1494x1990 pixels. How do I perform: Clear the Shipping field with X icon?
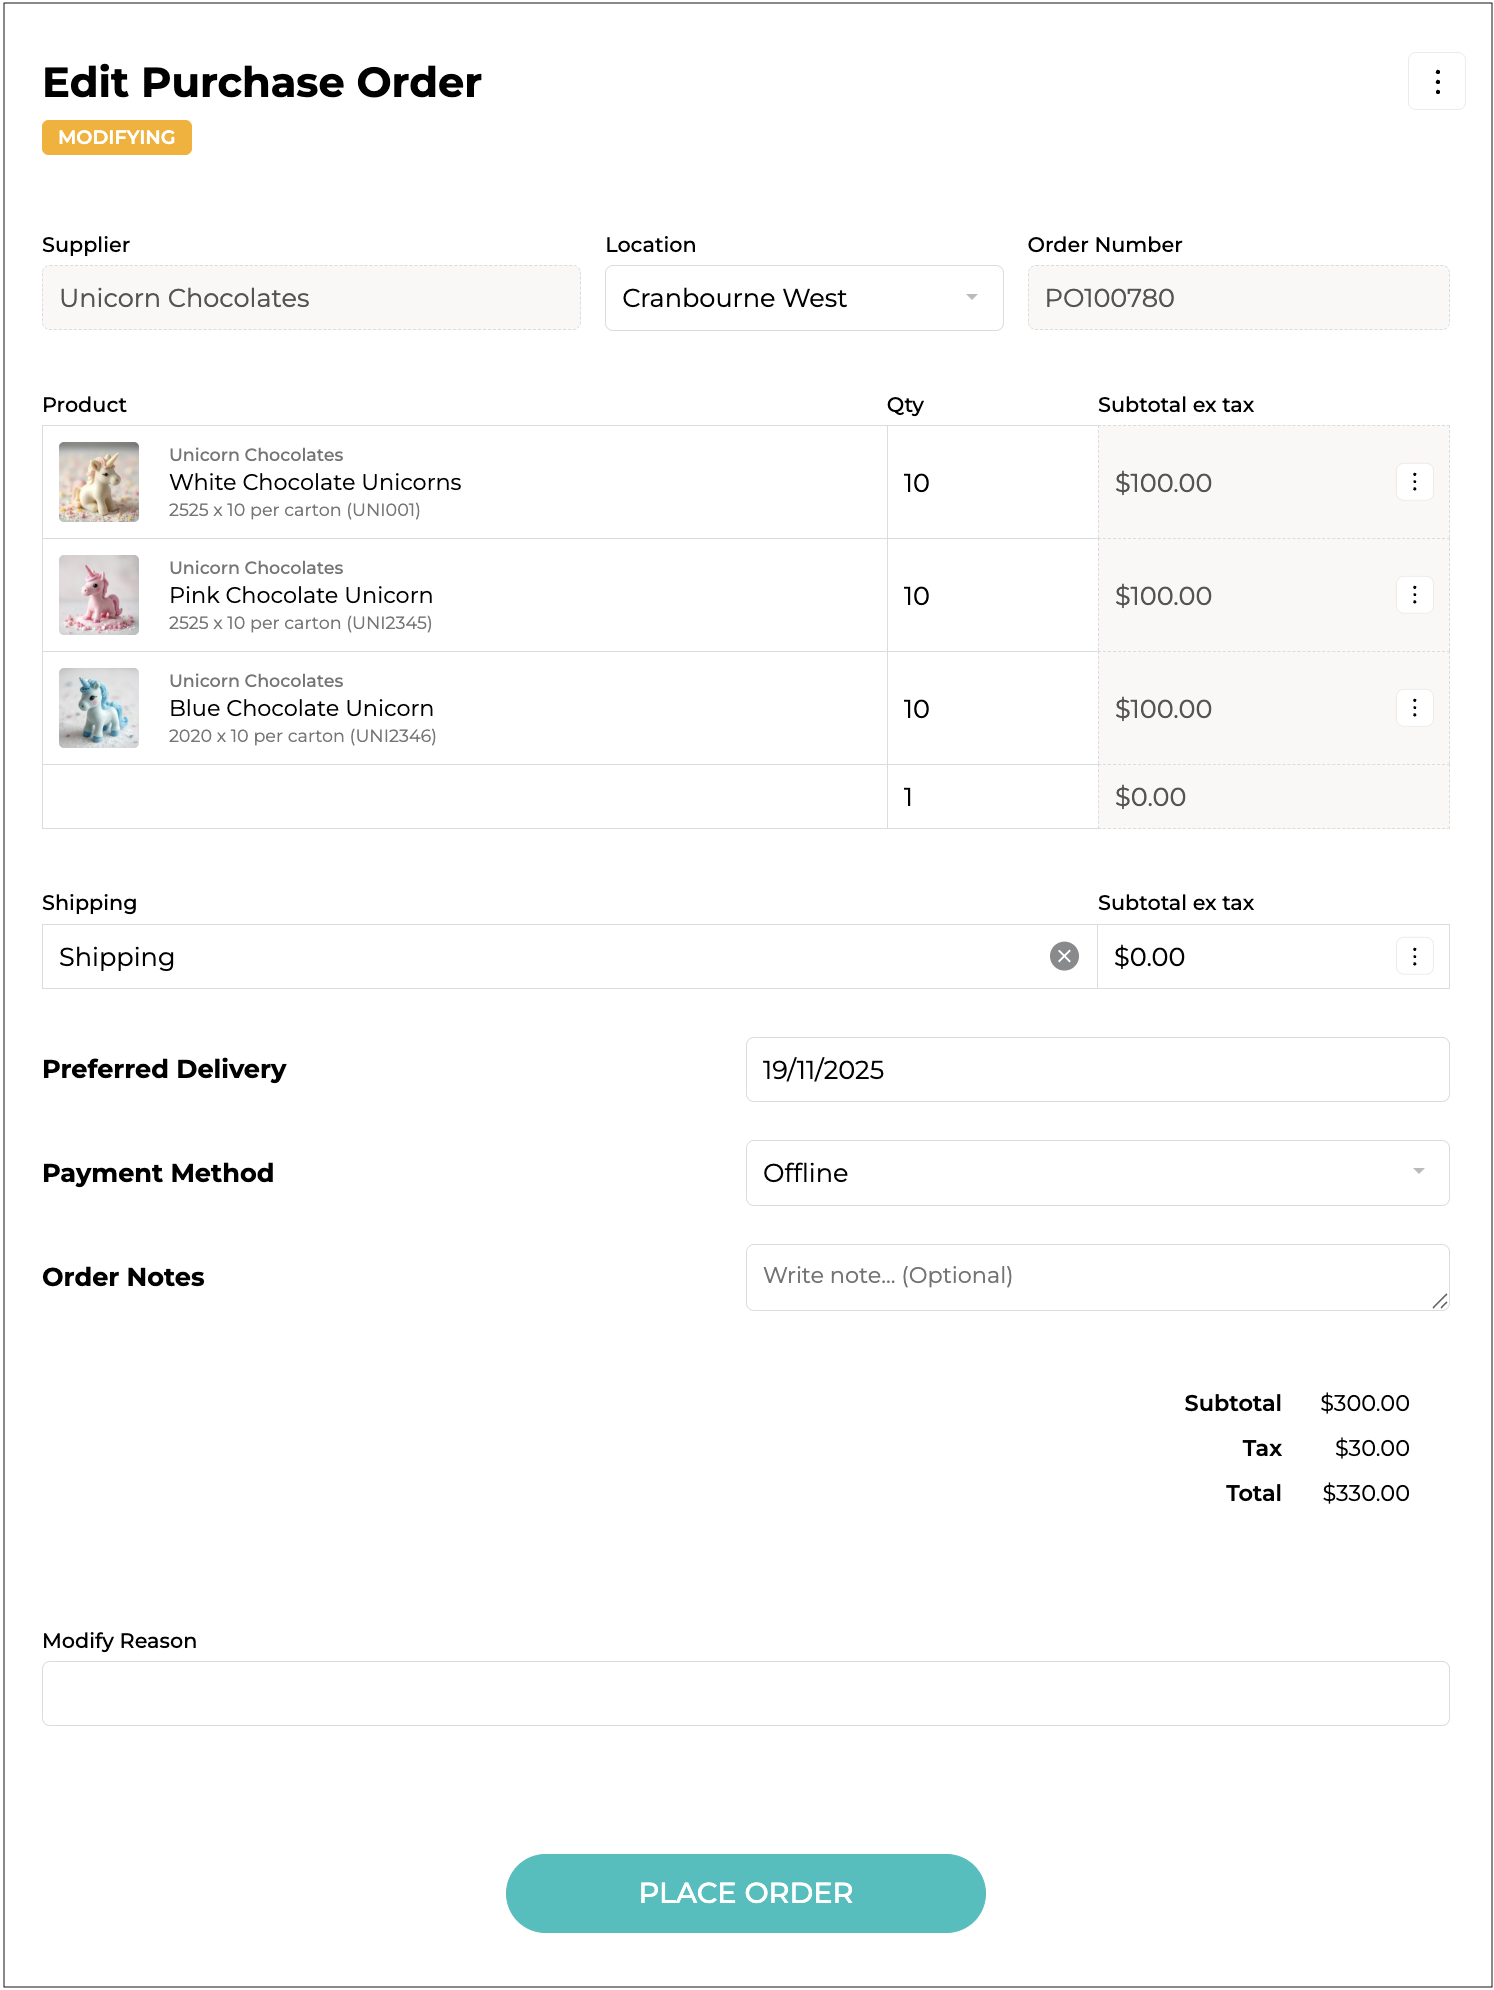[1064, 957]
